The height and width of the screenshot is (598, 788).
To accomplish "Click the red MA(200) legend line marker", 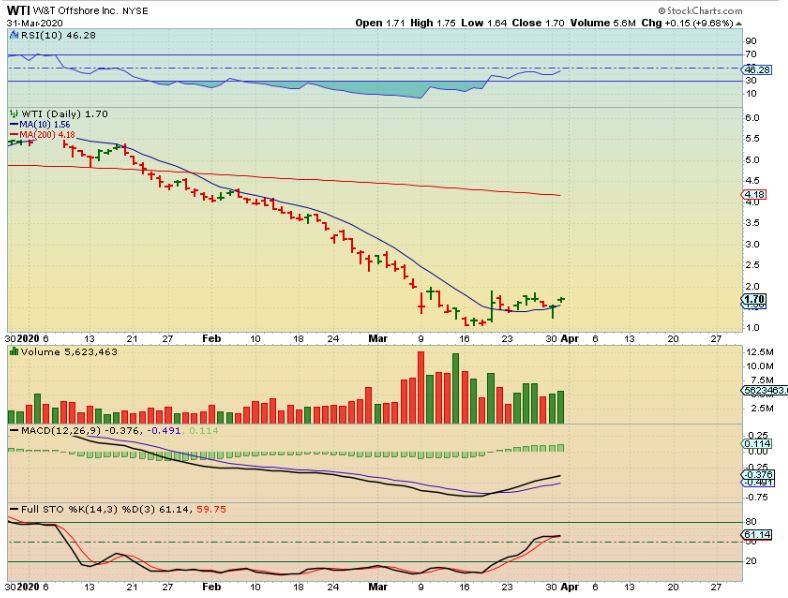I will coord(14,135).
